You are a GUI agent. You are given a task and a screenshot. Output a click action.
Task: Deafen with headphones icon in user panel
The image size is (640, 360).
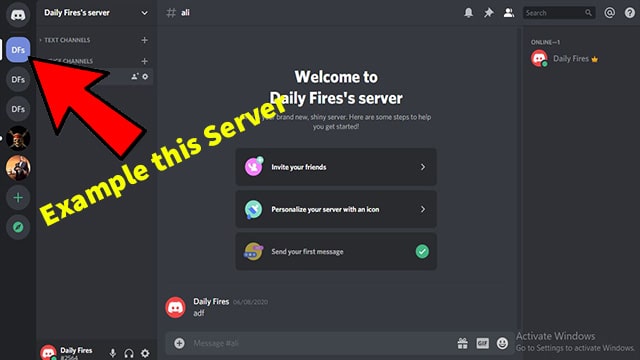[x=129, y=353]
